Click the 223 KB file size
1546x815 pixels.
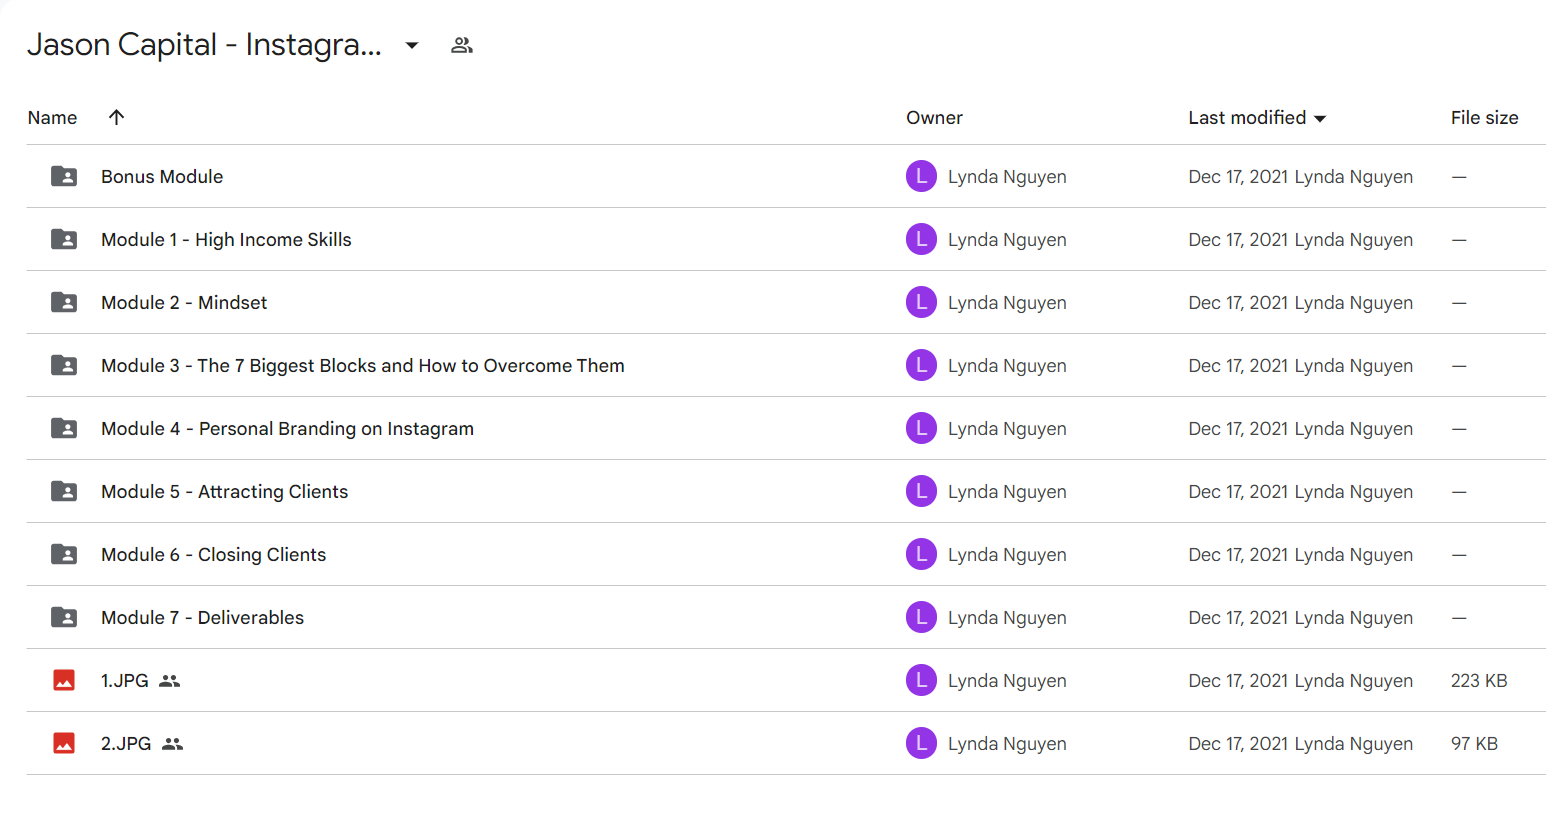pos(1479,681)
